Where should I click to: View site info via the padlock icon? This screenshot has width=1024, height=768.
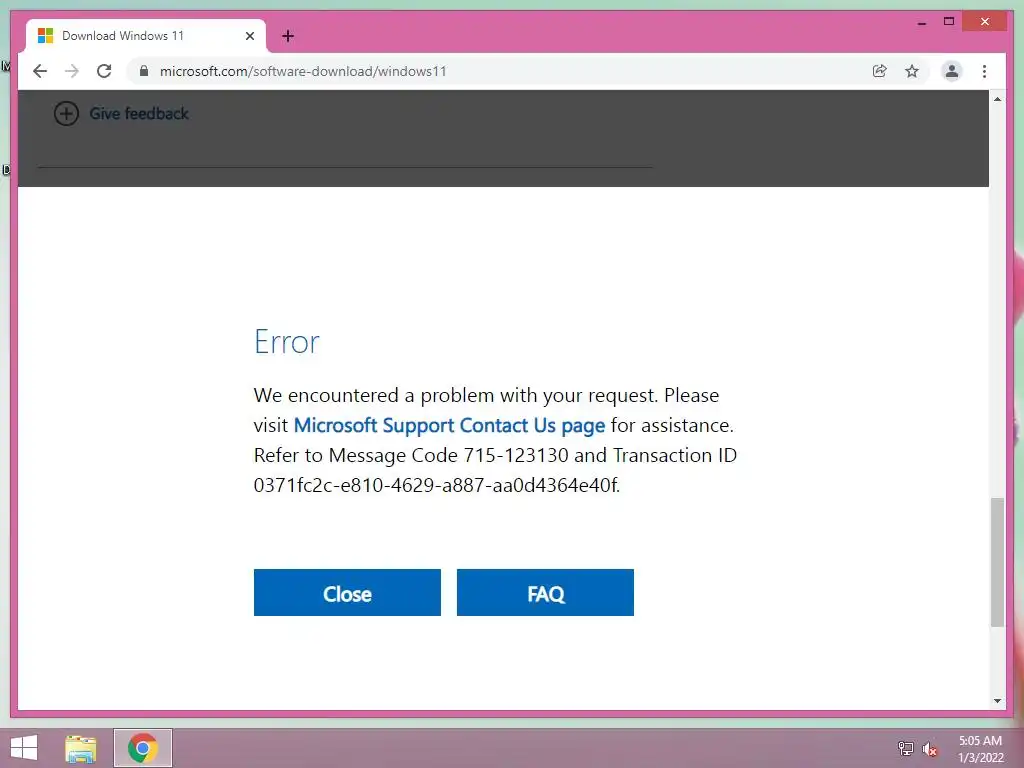[x=144, y=71]
